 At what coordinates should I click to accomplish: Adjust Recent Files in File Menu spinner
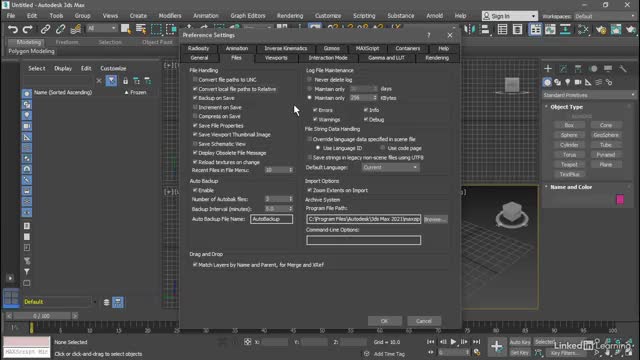291,170
